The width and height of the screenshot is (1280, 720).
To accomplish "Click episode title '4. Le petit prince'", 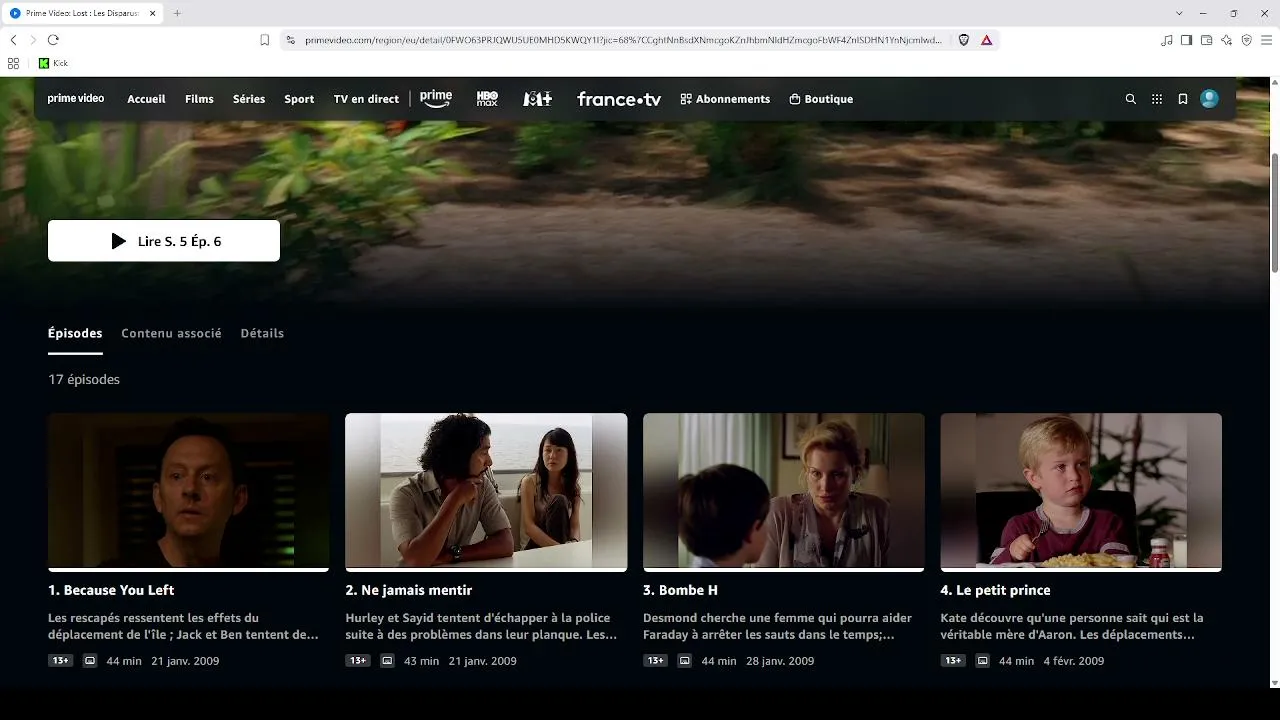I will (x=995, y=590).
